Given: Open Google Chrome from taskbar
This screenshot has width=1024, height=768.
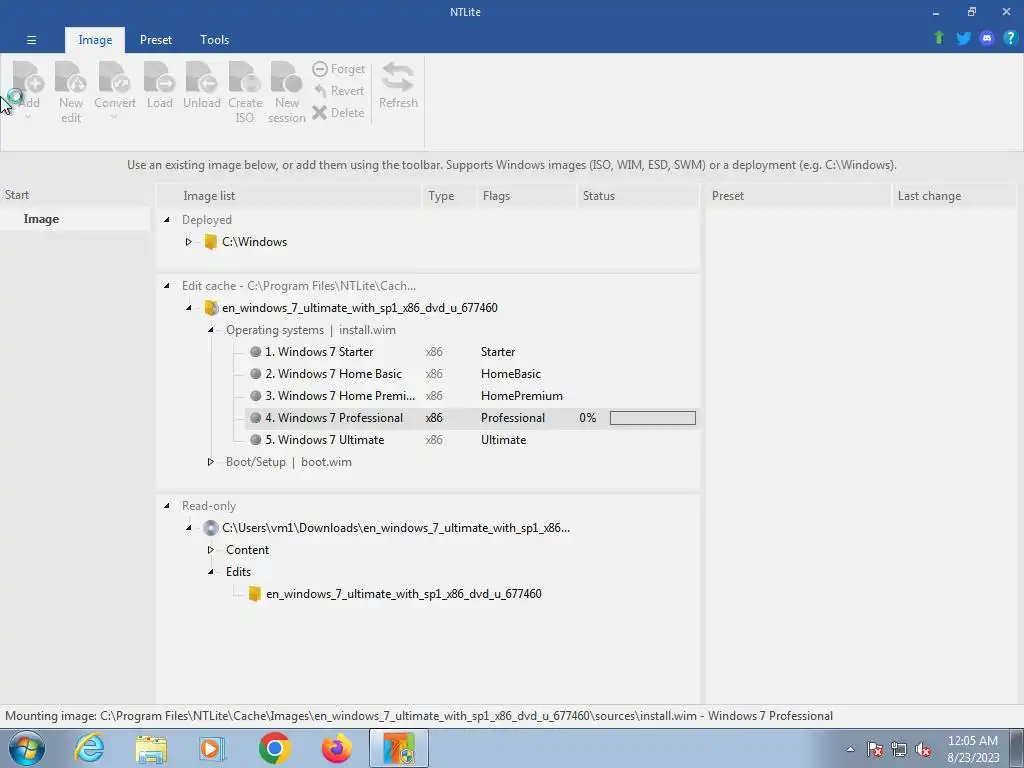Looking at the screenshot, I should click(x=274, y=748).
